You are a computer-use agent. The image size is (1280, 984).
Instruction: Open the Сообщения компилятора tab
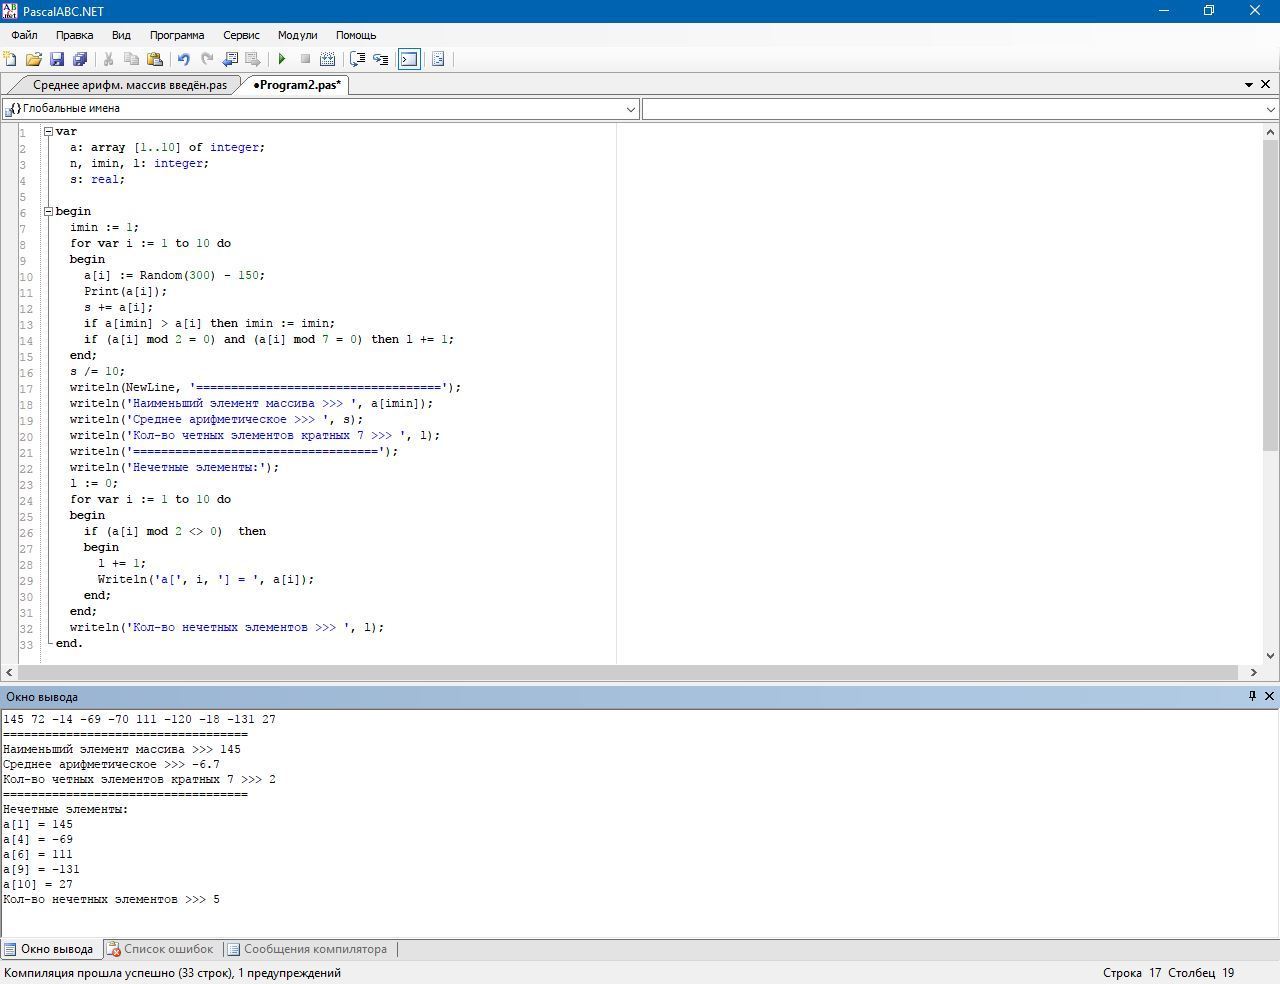[307, 949]
